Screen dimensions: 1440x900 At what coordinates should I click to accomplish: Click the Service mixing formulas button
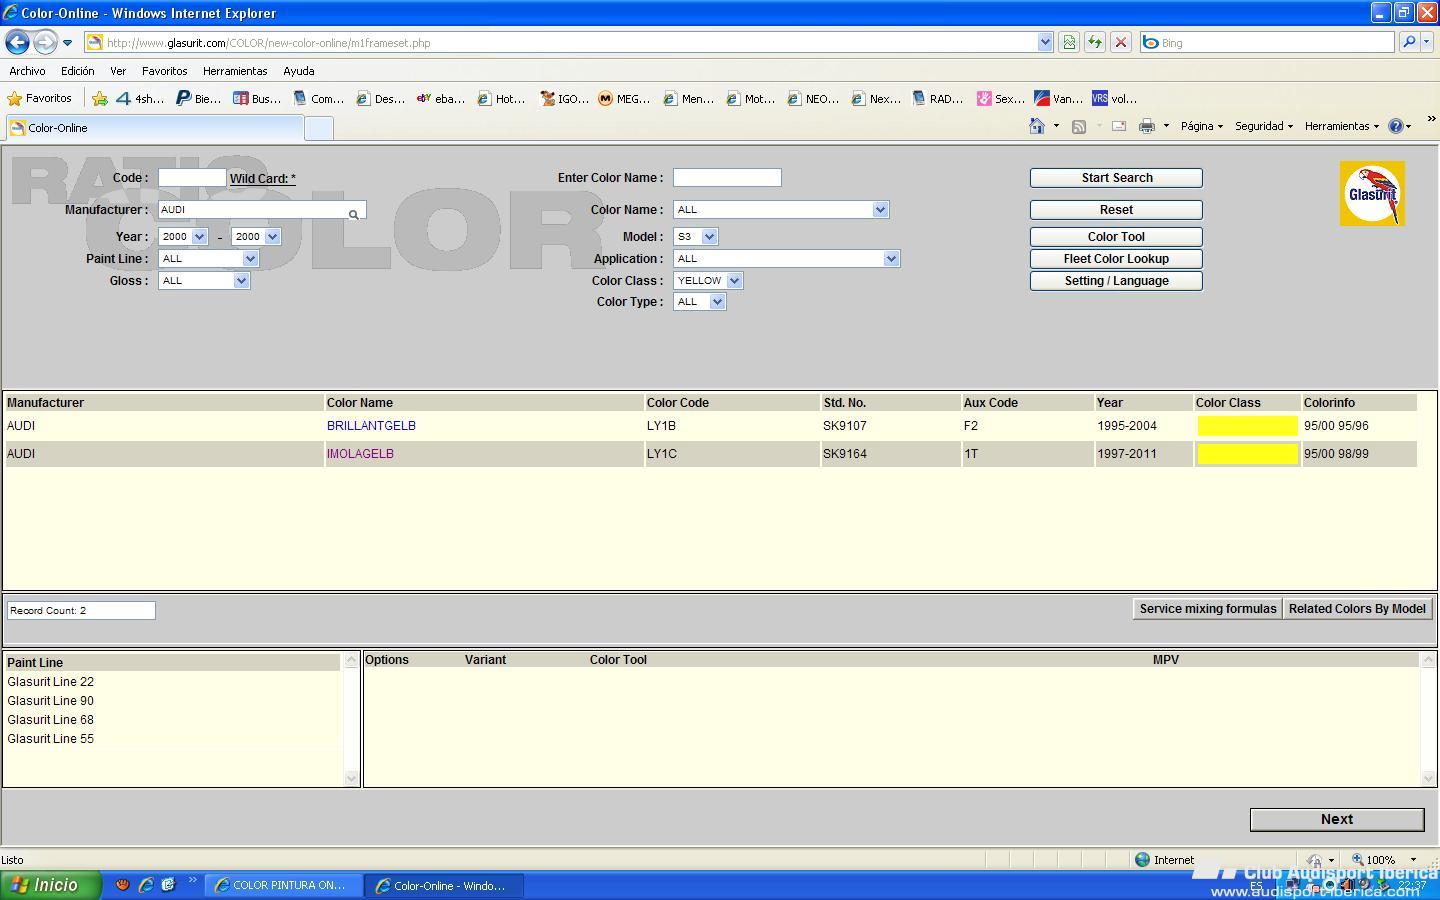[x=1207, y=609]
